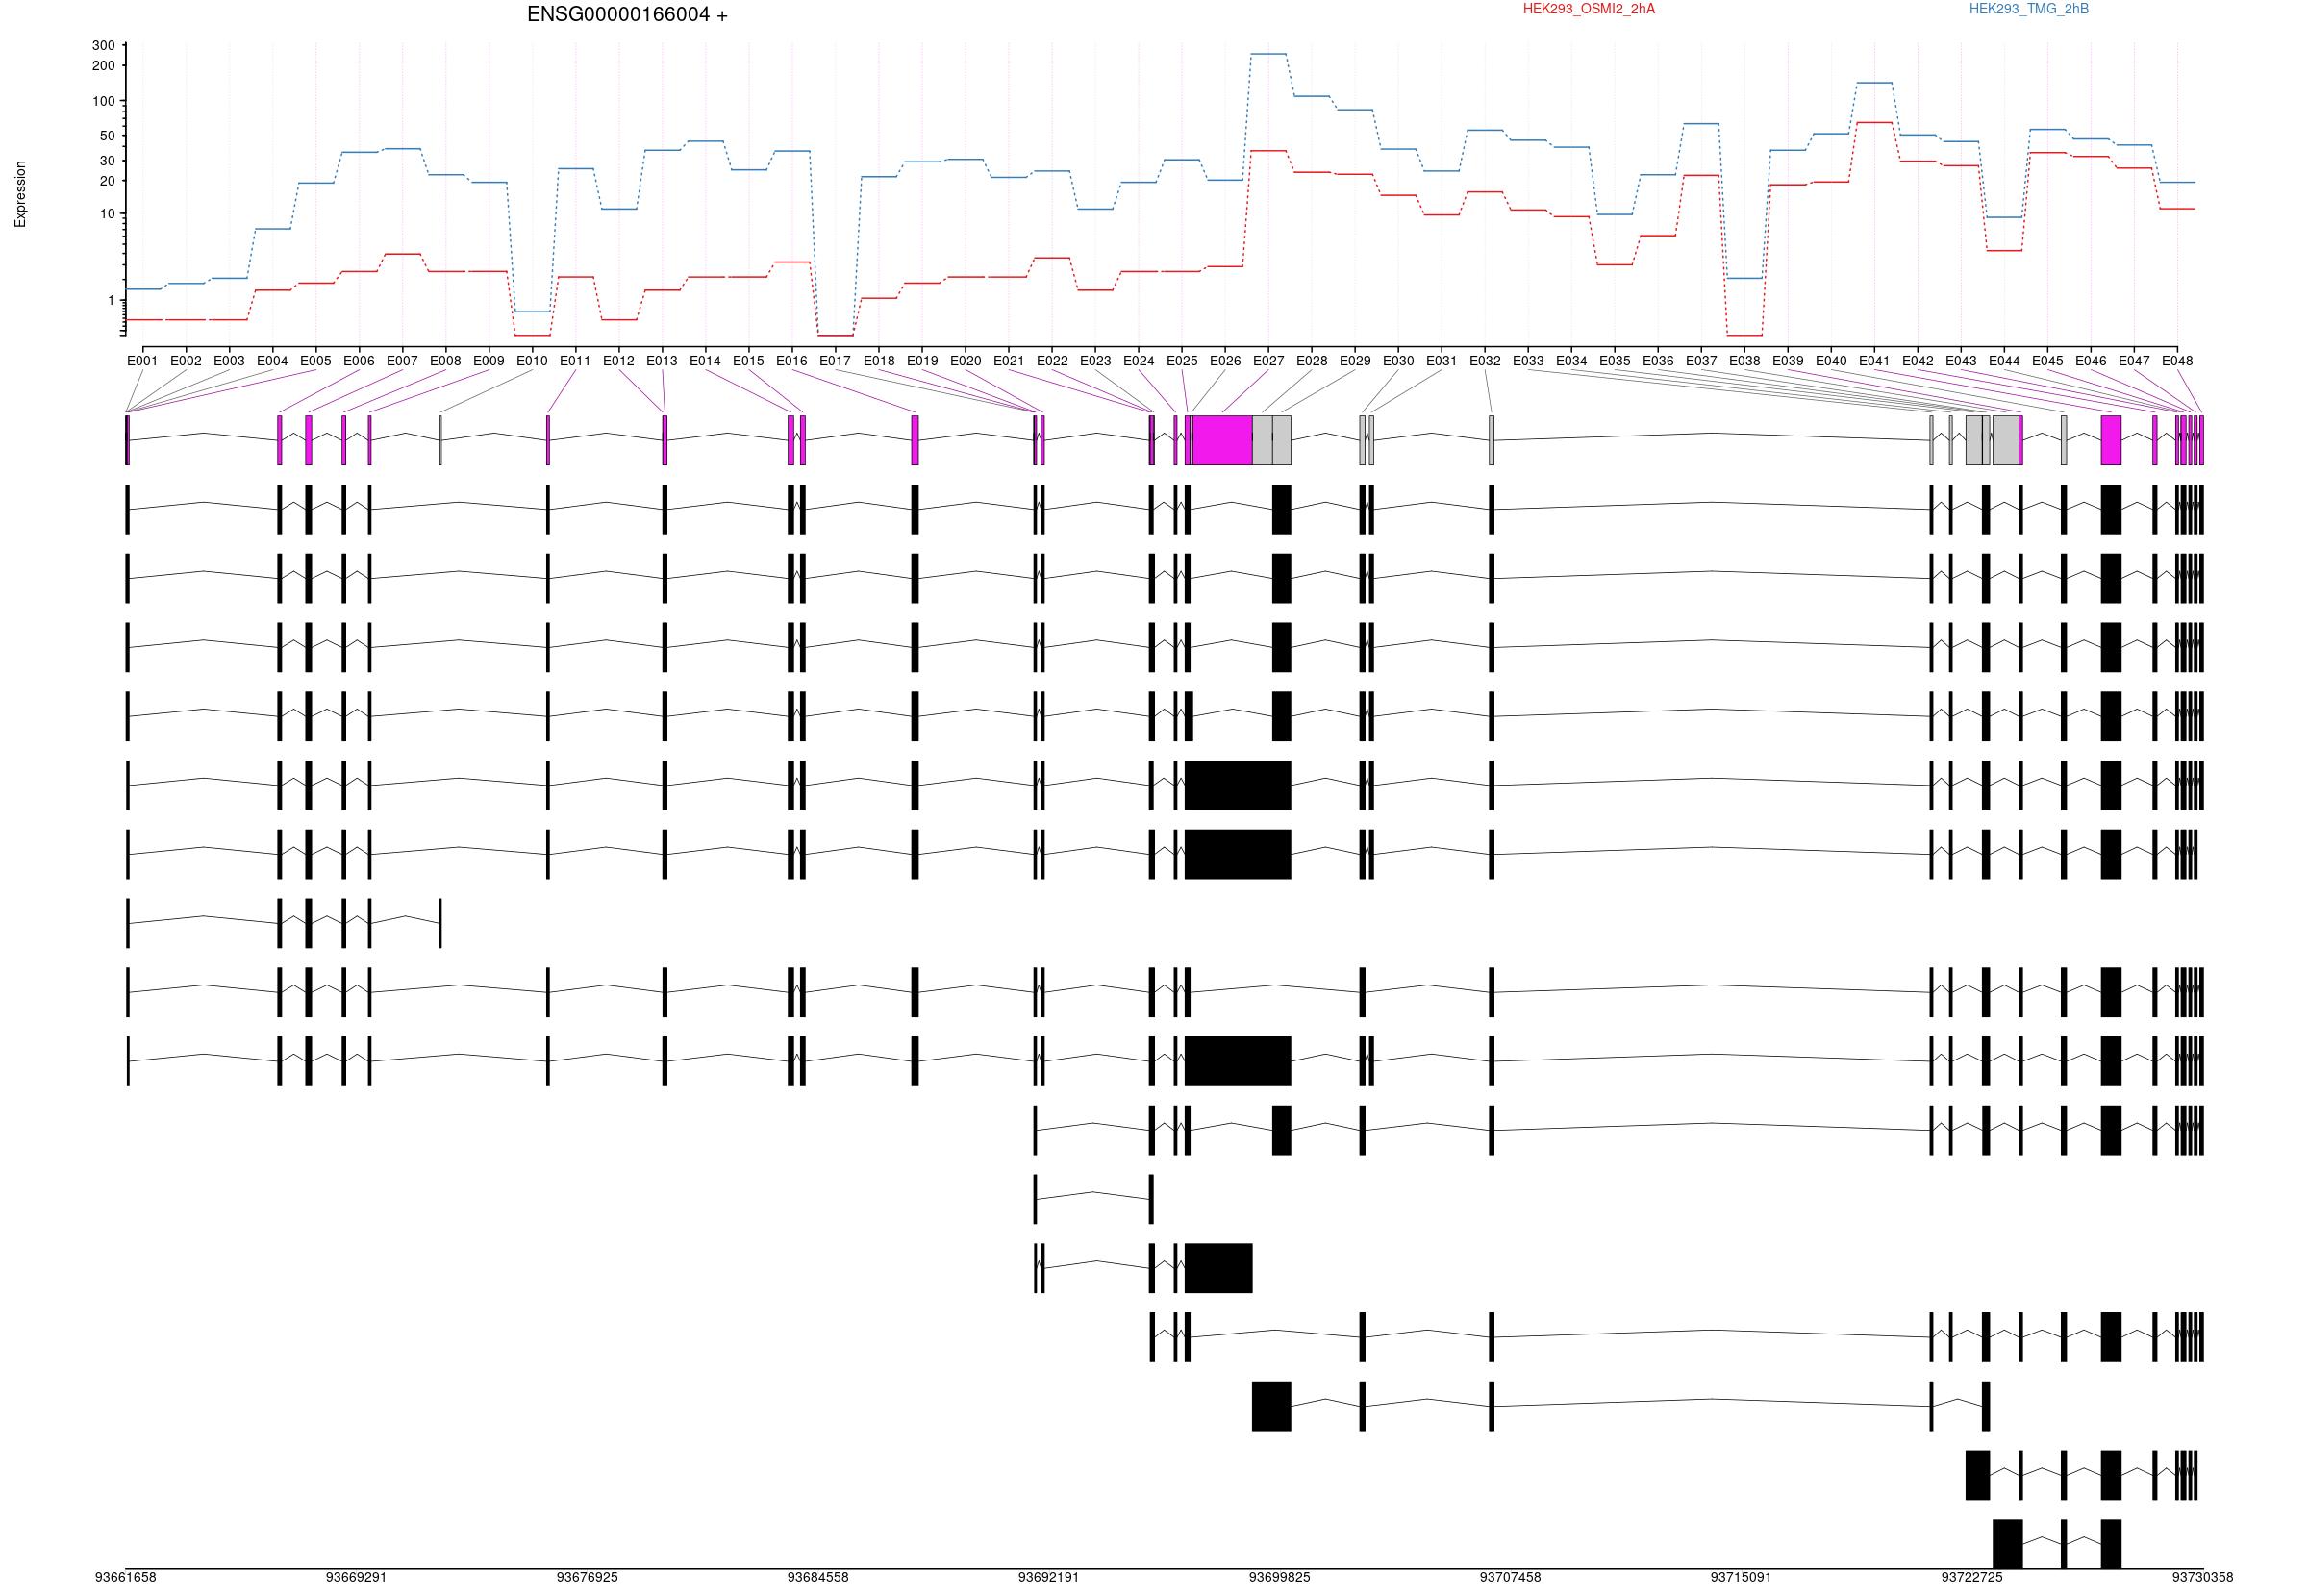
Task: Click genomic coordinate 93676925
Action: tap(587, 1577)
